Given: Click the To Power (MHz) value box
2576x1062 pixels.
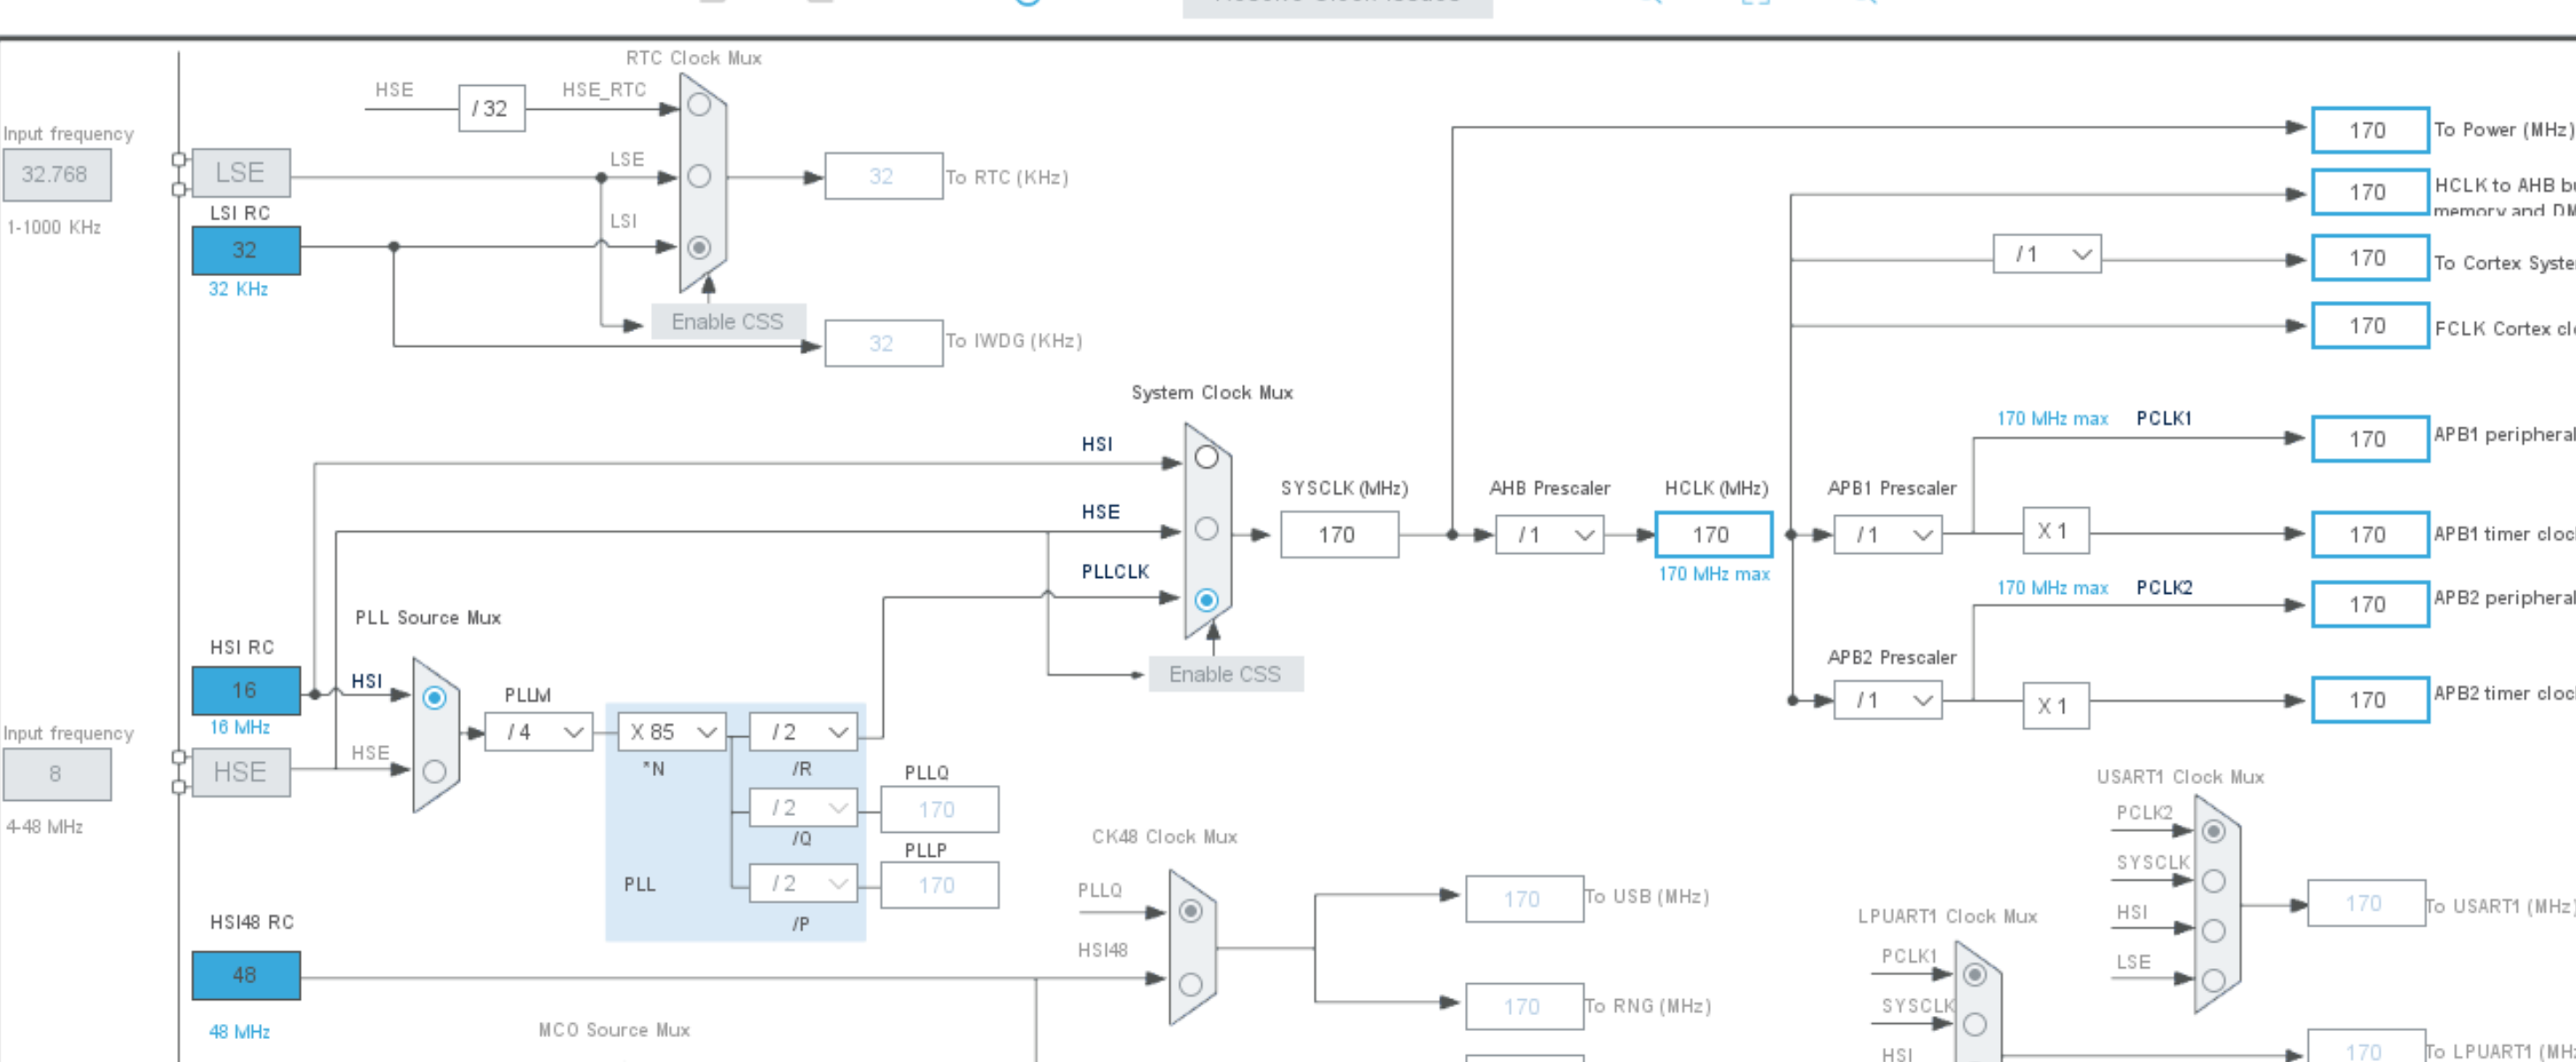Looking at the screenshot, I should coord(2370,130).
